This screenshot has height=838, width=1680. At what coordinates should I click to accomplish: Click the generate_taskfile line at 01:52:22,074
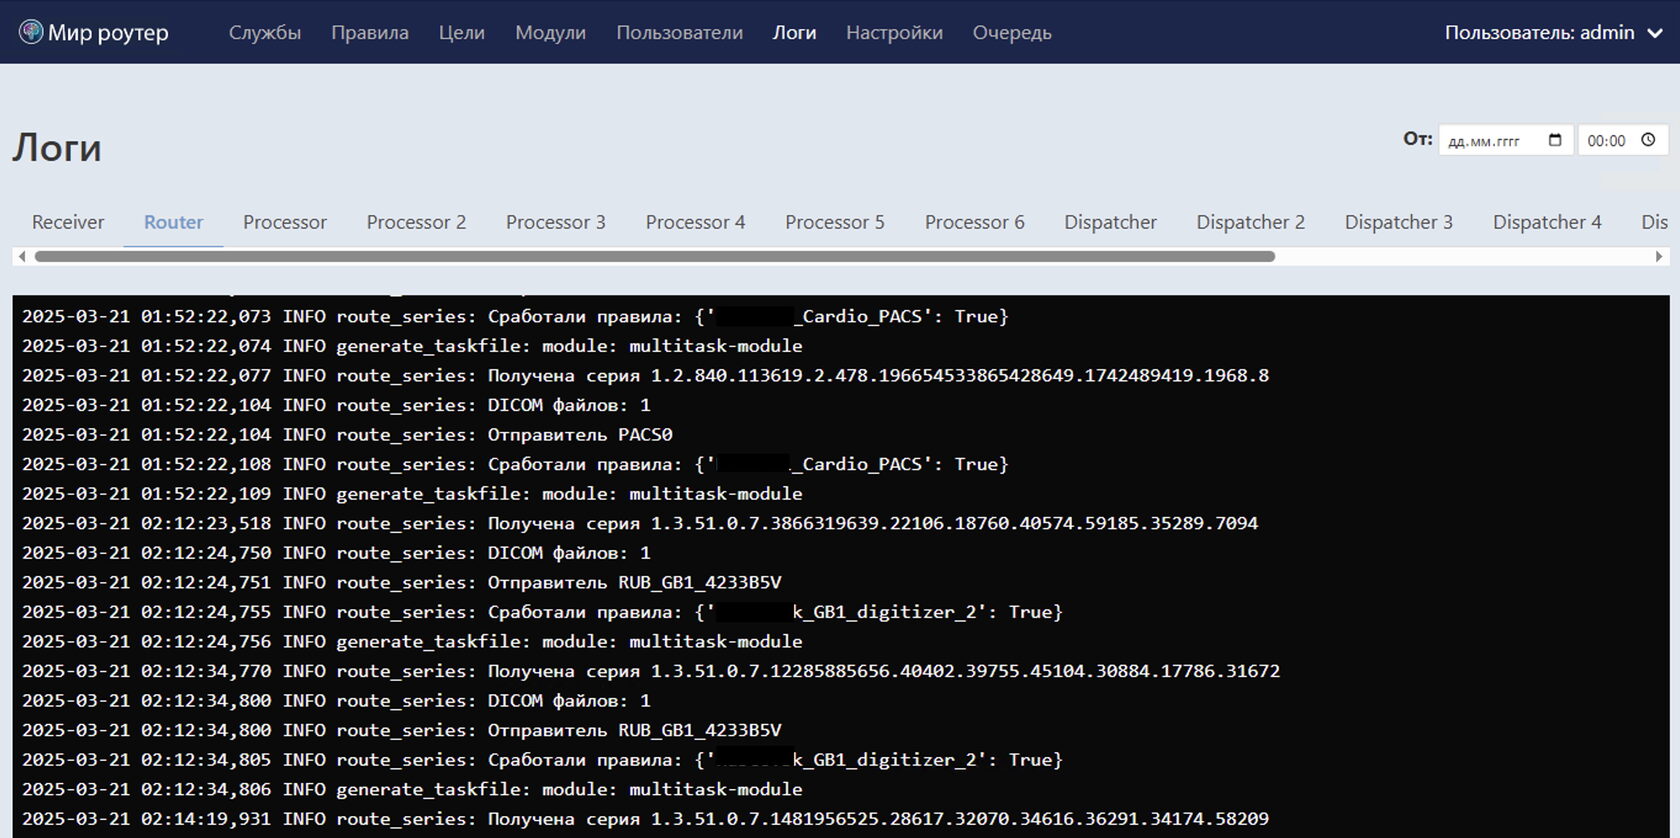pos(412,346)
